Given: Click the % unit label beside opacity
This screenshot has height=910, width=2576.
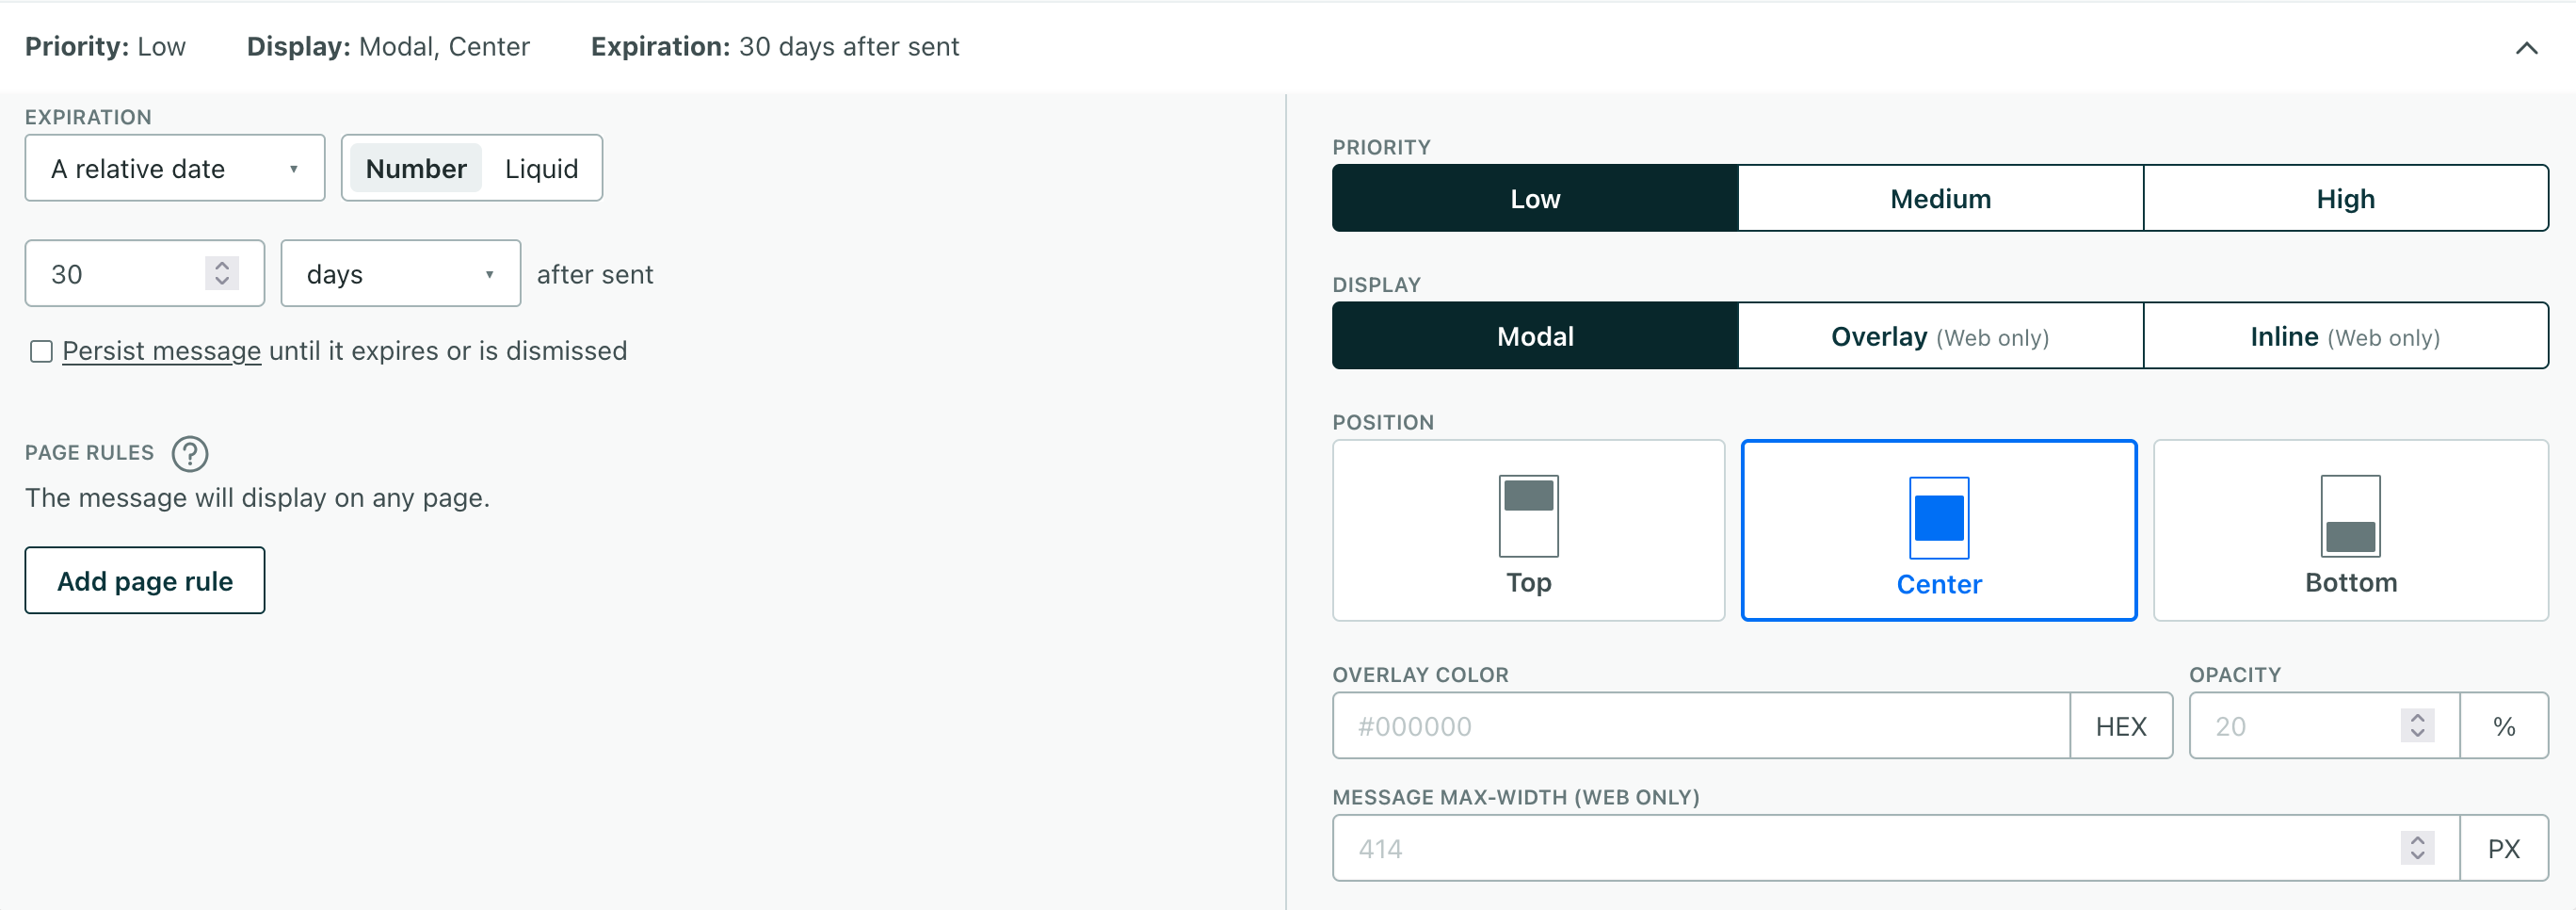Looking at the screenshot, I should click(x=2504, y=725).
